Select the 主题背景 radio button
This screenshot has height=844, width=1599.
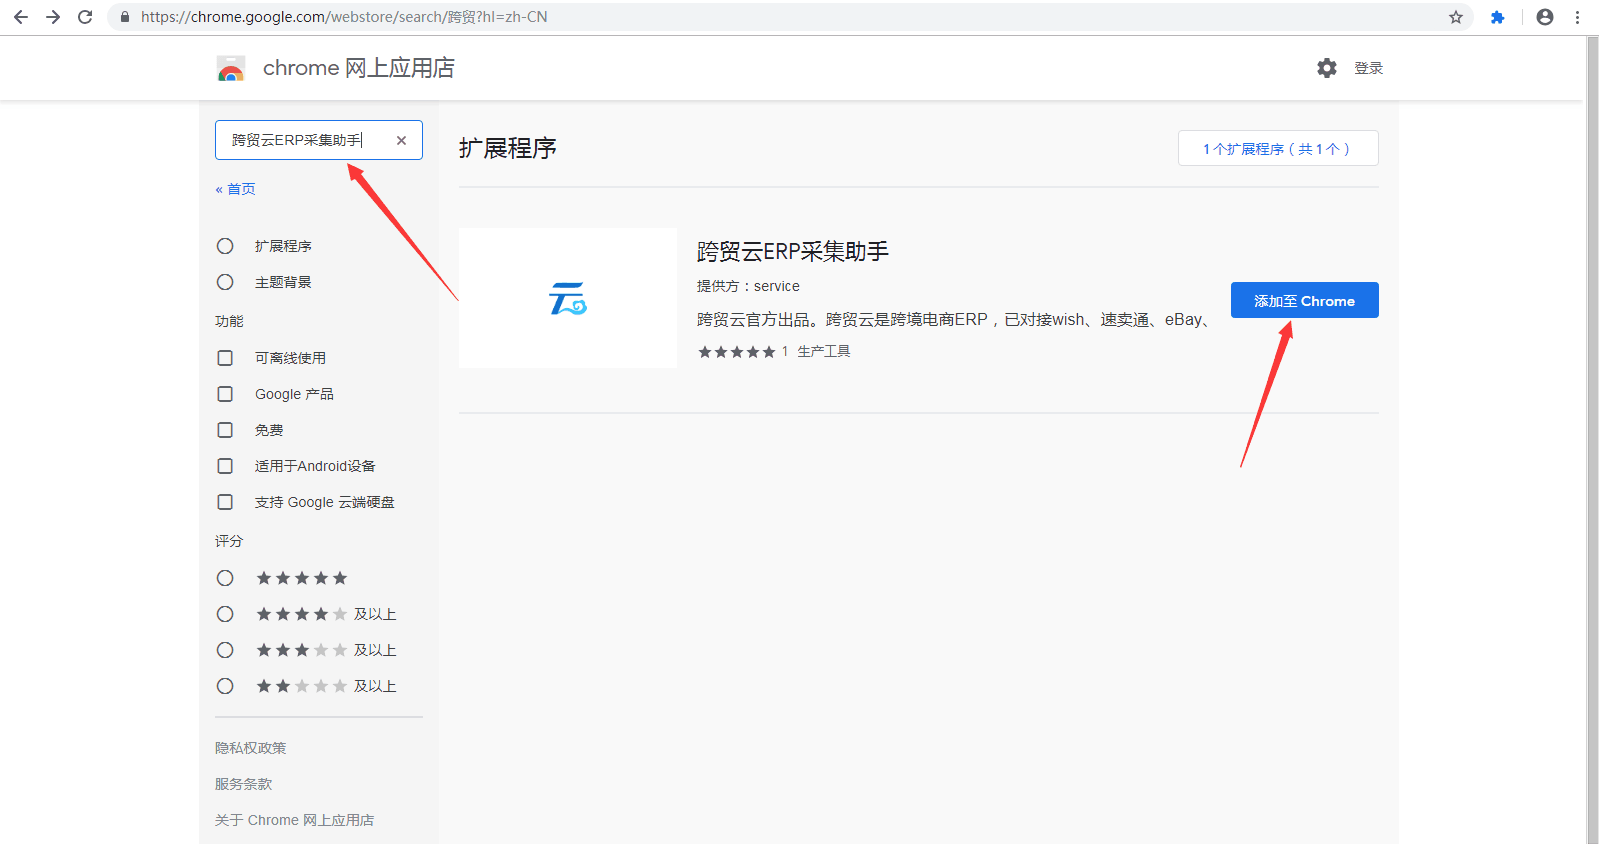coord(225,282)
